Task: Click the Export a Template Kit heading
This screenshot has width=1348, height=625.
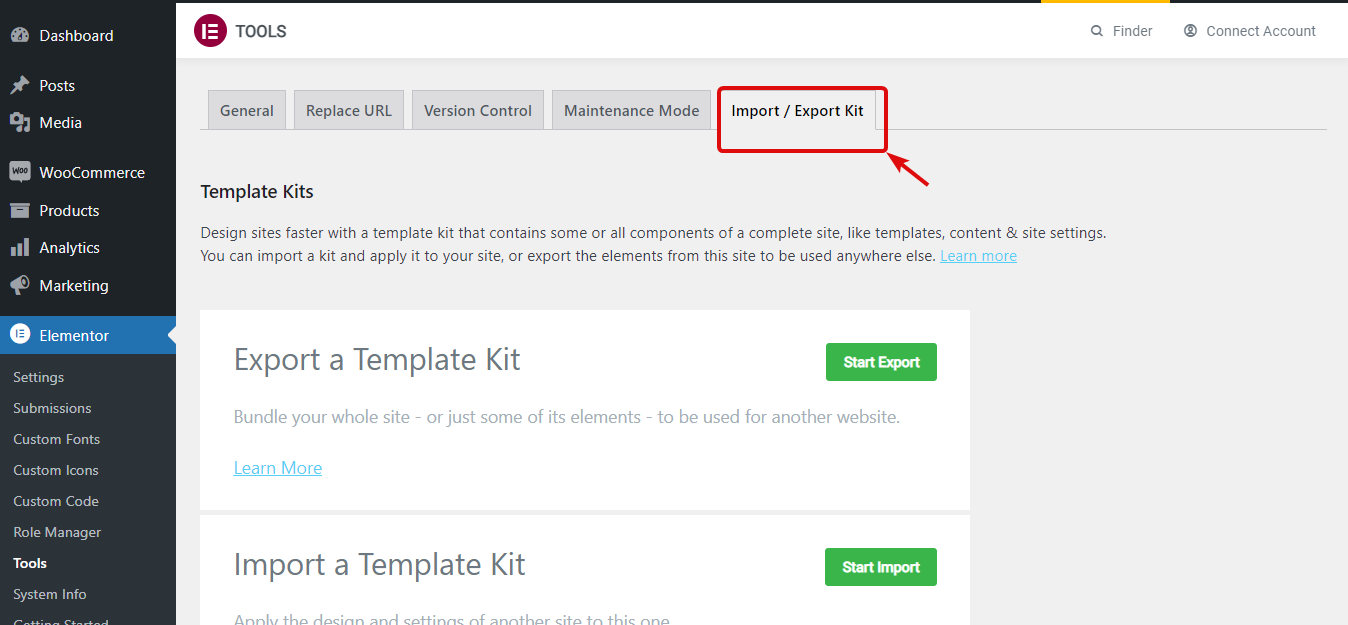Action: [377, 359]
